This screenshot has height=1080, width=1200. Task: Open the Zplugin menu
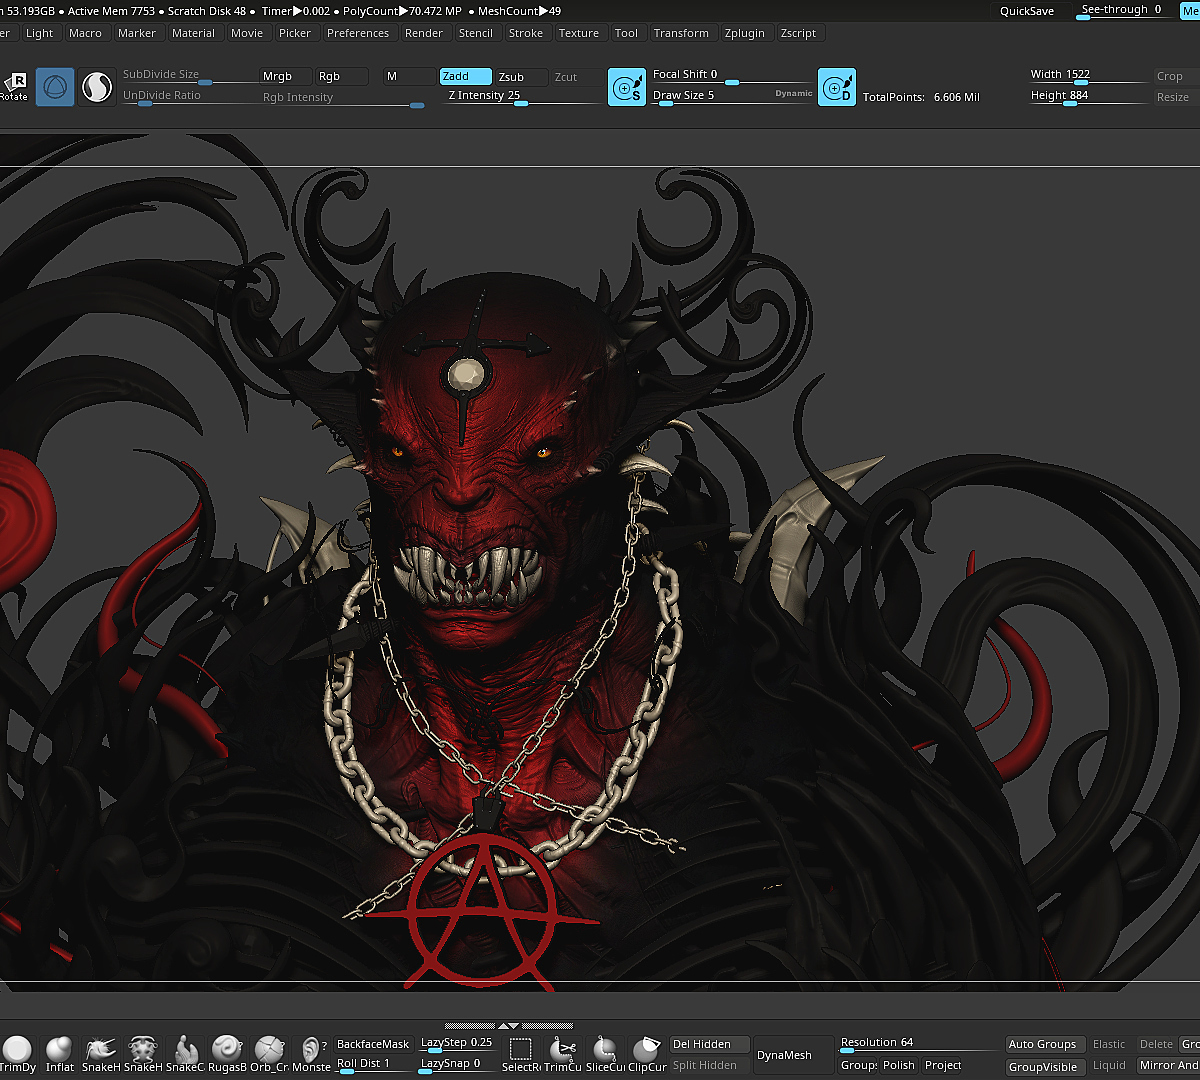click(744, 33)
